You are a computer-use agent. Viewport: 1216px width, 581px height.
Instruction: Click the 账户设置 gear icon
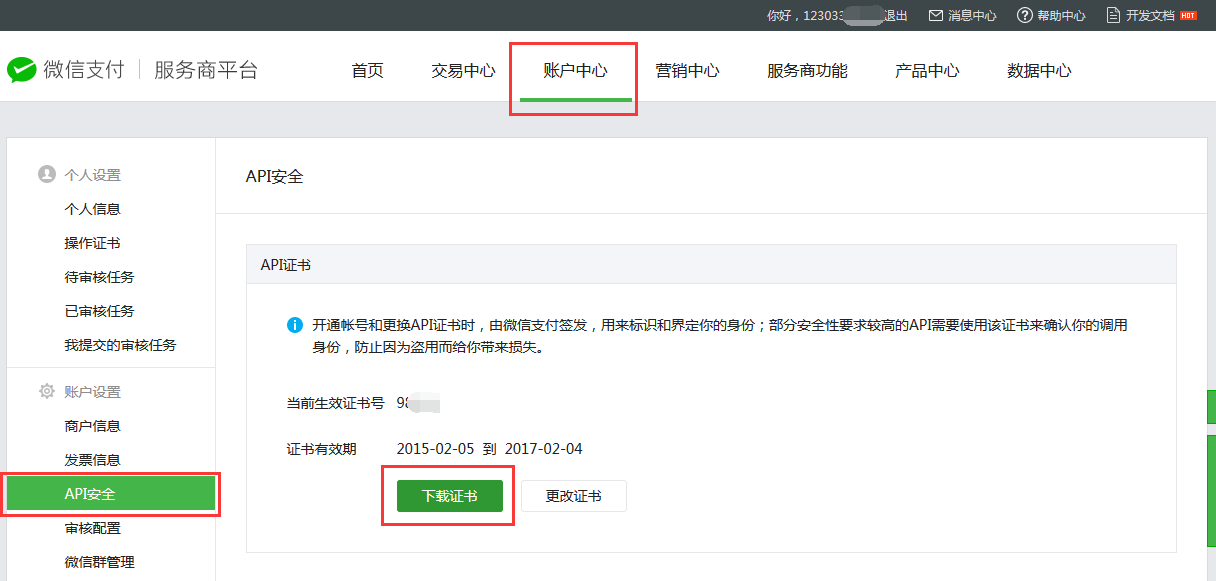pyautogui.click(x=46, y=392)
